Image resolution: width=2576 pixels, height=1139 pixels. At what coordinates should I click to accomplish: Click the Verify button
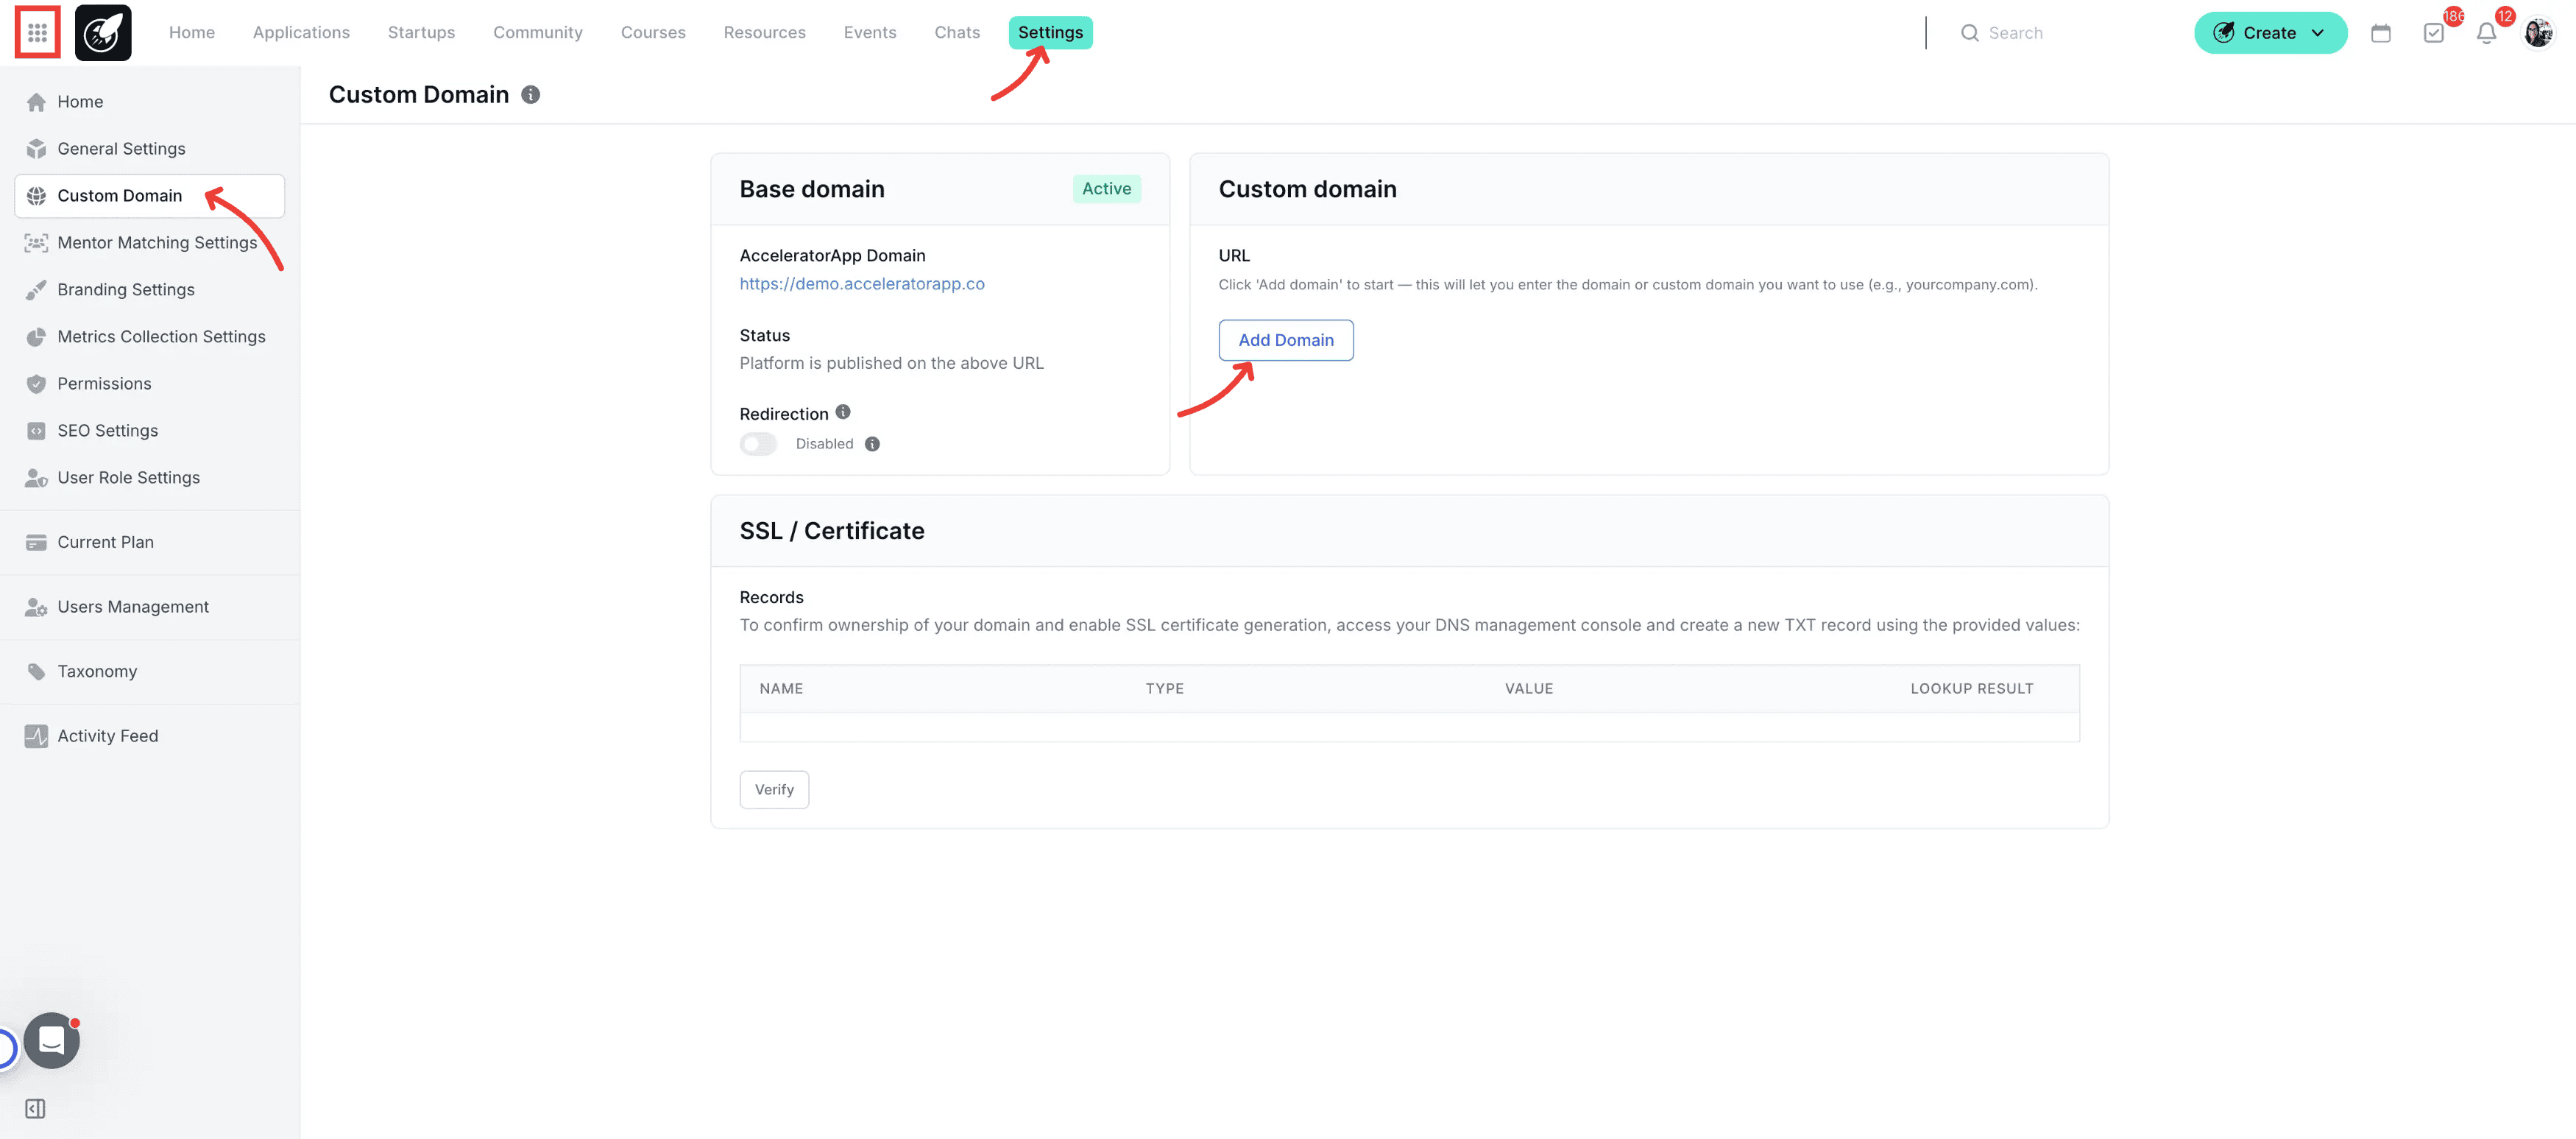click(x=774, y=789)
